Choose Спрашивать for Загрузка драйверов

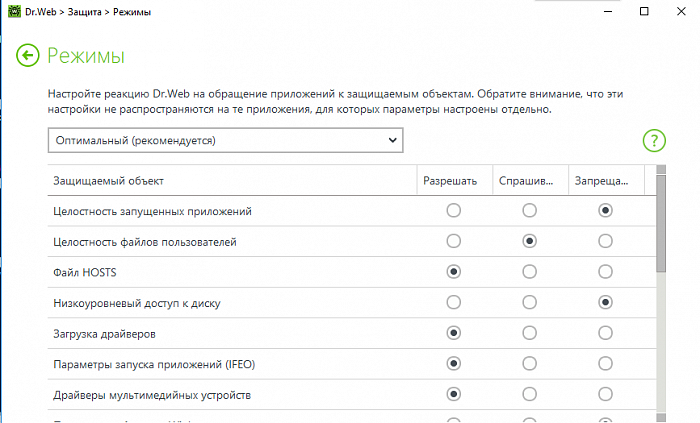(x=529, y=333)
